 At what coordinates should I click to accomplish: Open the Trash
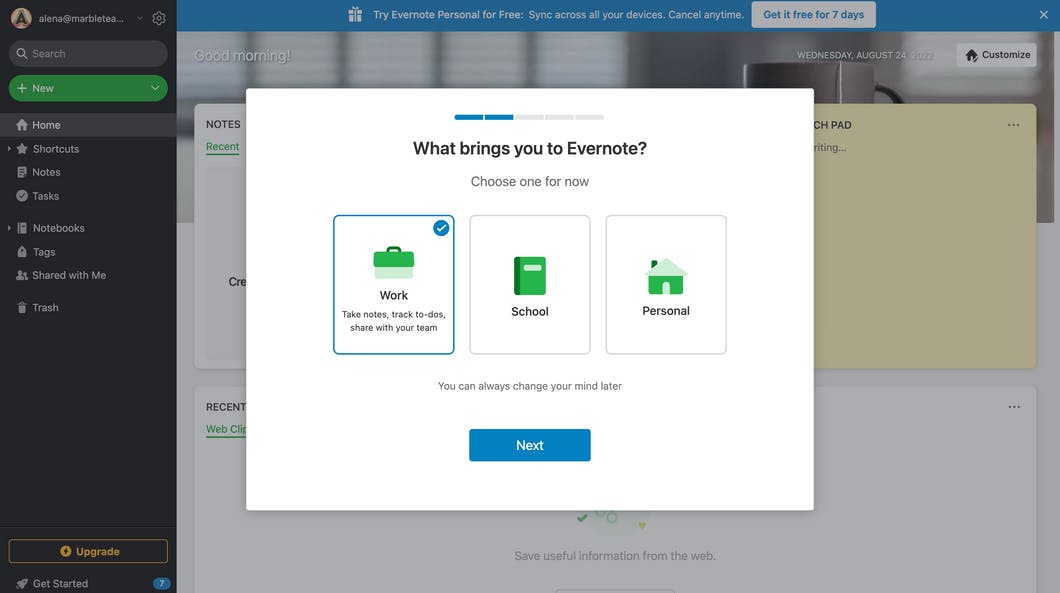tap(44, 307)
